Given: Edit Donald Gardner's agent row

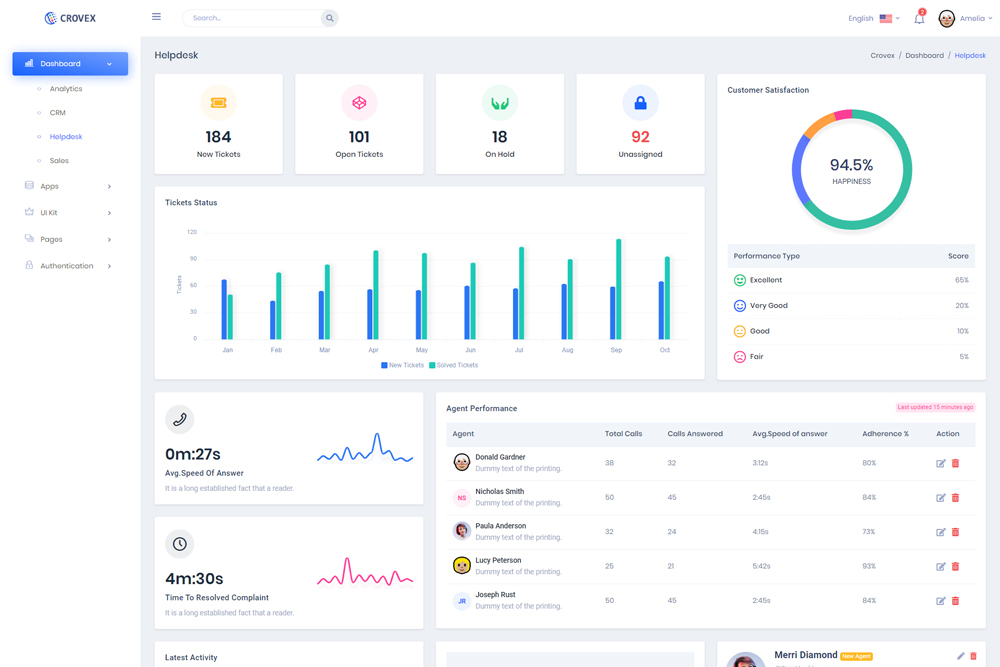Looking at the screenshot, I should [940, 463].
